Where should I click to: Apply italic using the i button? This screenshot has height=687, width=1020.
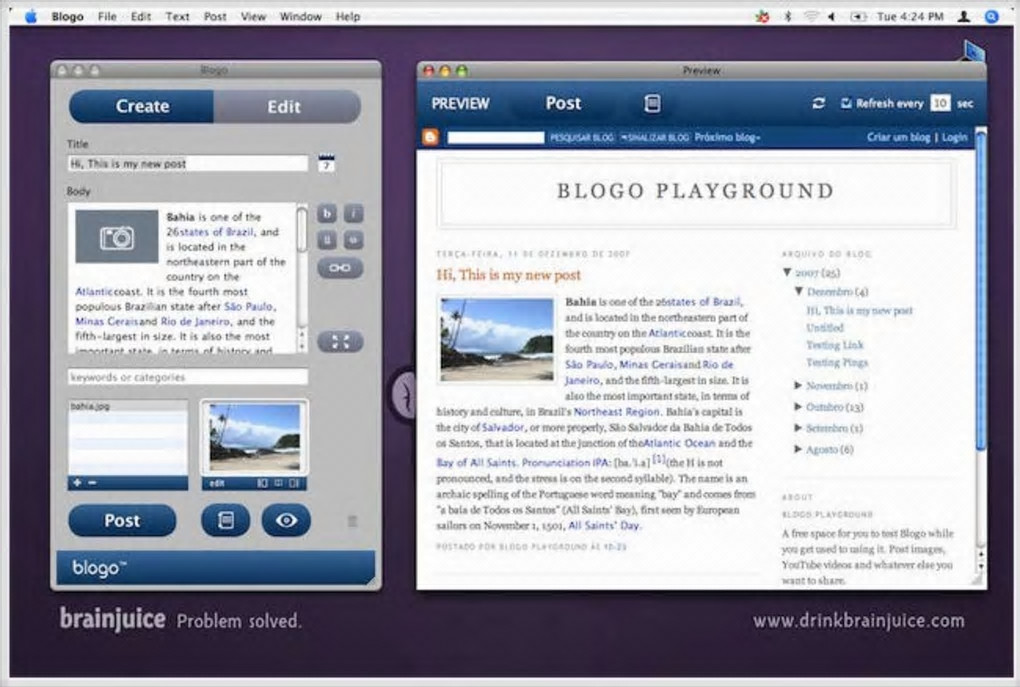click(353, 213)
